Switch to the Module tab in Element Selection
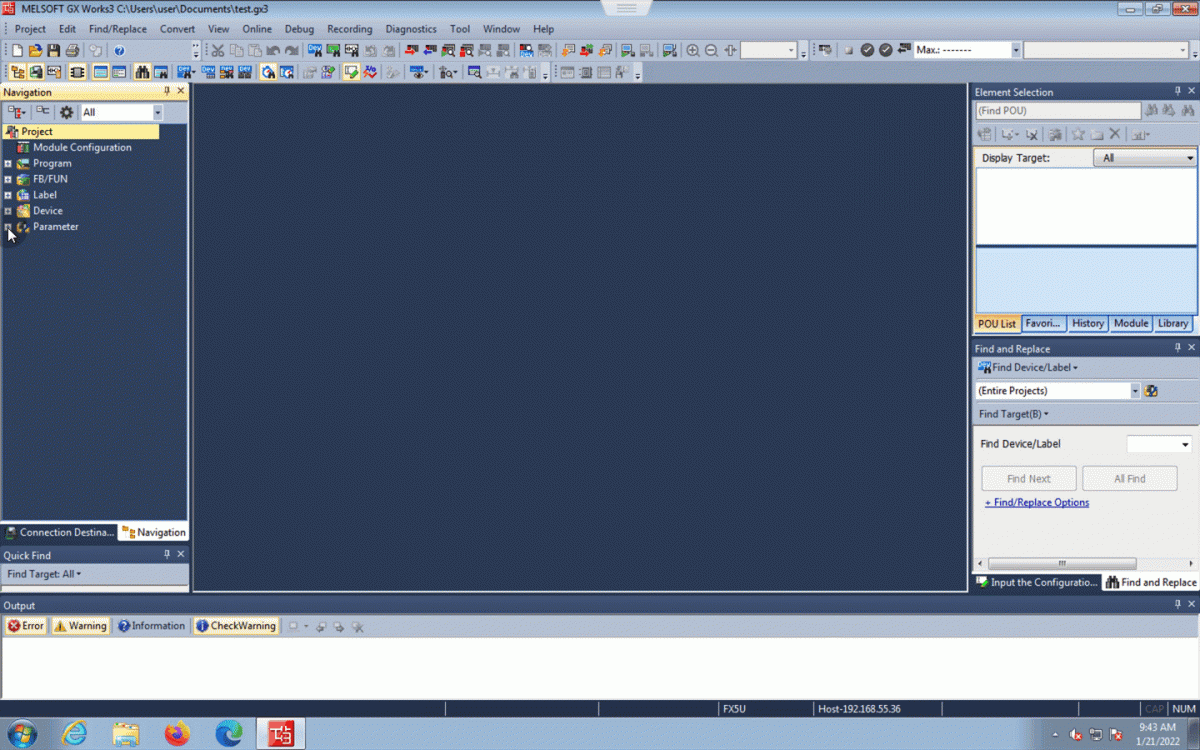Screen dimensions: 1200x750 (x=1131, y=323)
